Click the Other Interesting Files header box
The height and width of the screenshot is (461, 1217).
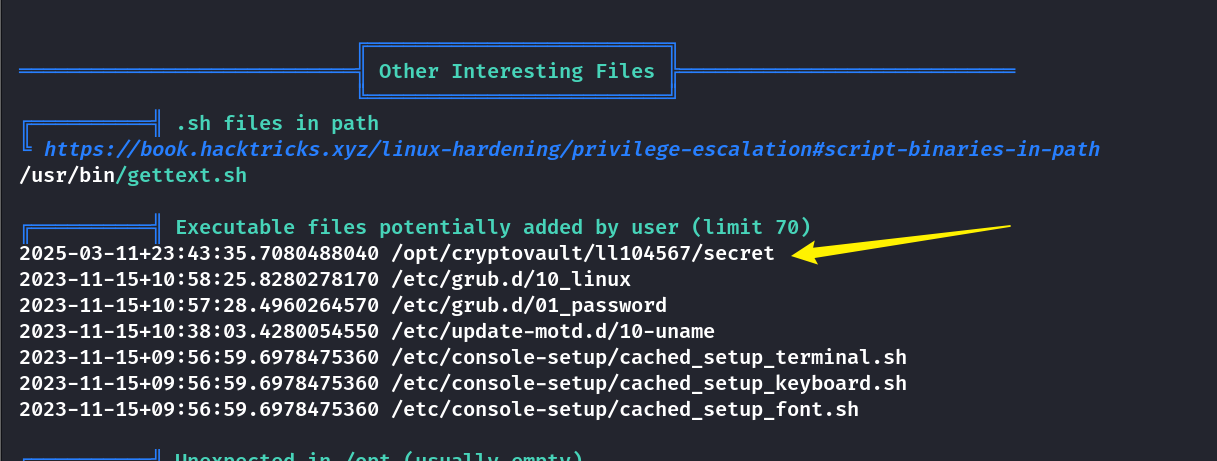pyautogui.click(x=517, y=71)
